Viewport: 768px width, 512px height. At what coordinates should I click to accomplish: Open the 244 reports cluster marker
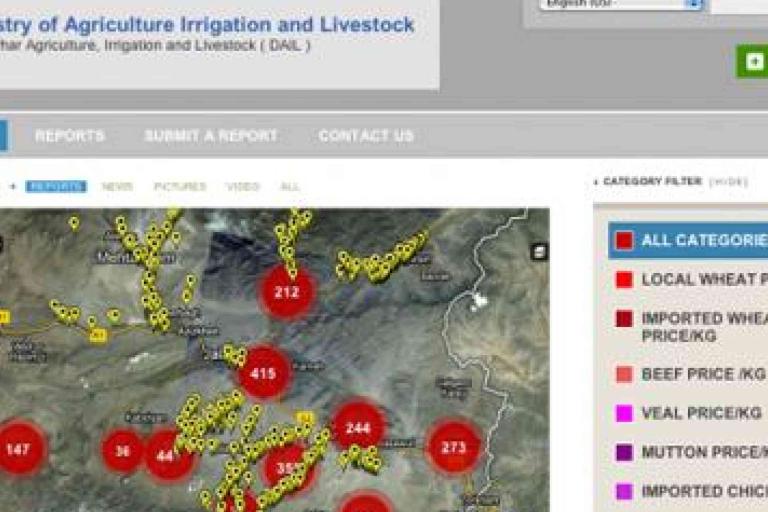pos(358,428)
